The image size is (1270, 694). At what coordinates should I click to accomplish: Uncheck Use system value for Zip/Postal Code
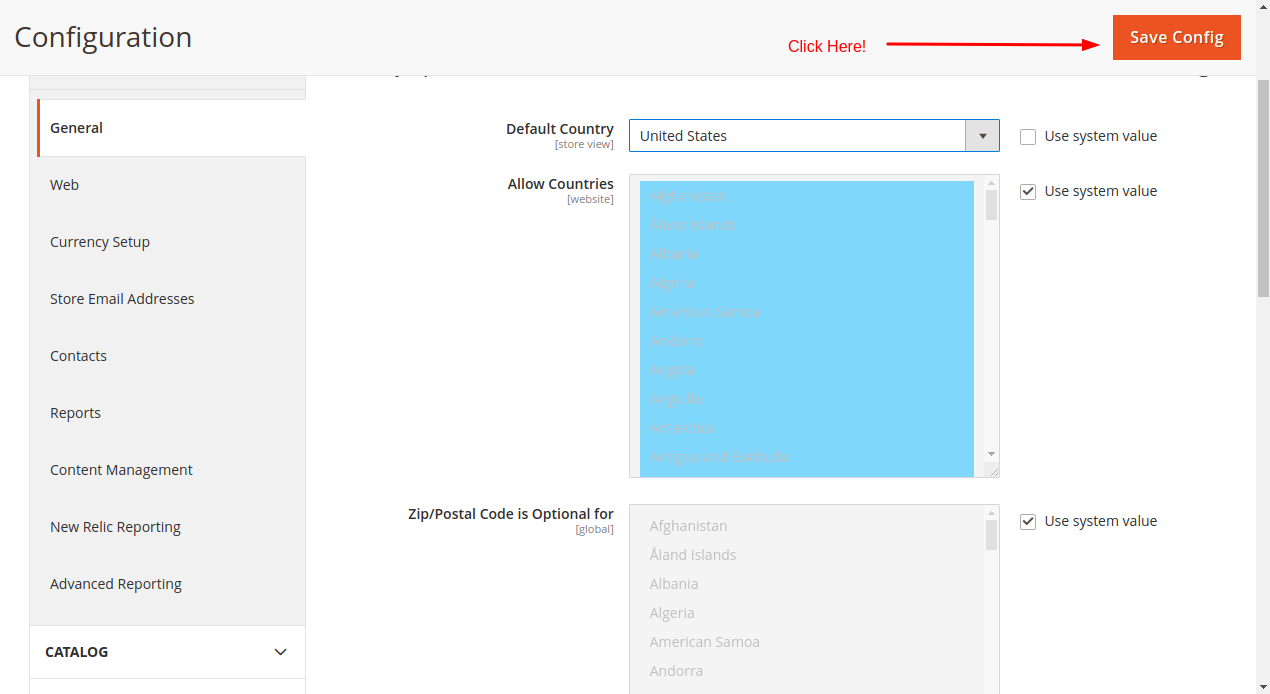1028,522
